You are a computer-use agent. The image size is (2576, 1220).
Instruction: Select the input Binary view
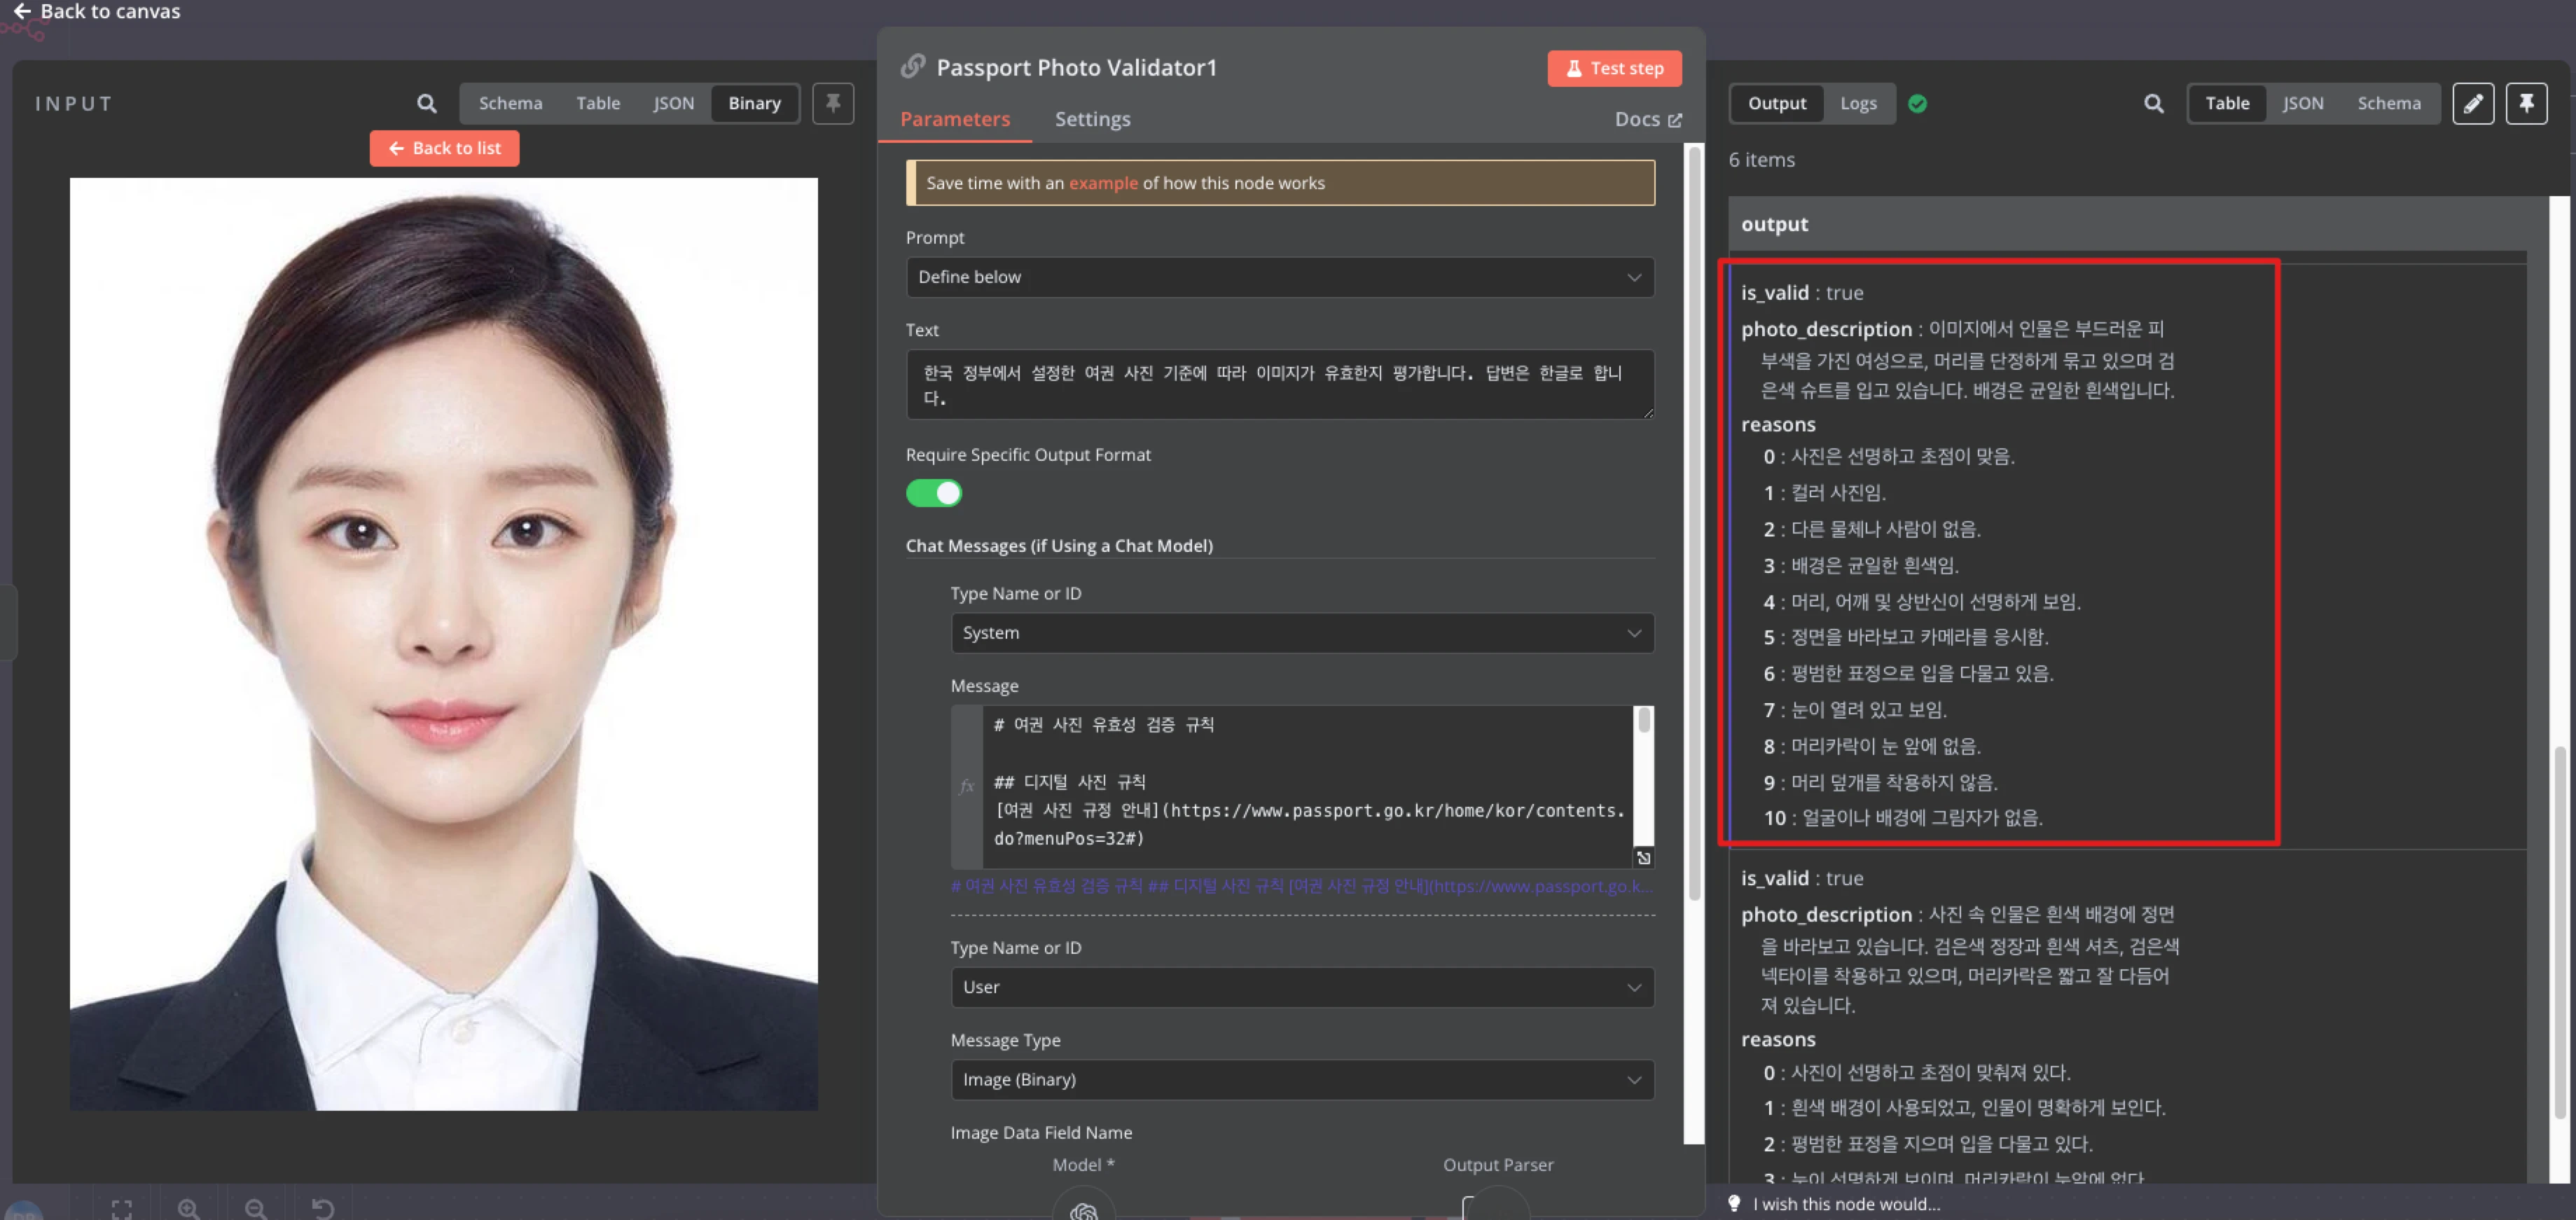754,103
